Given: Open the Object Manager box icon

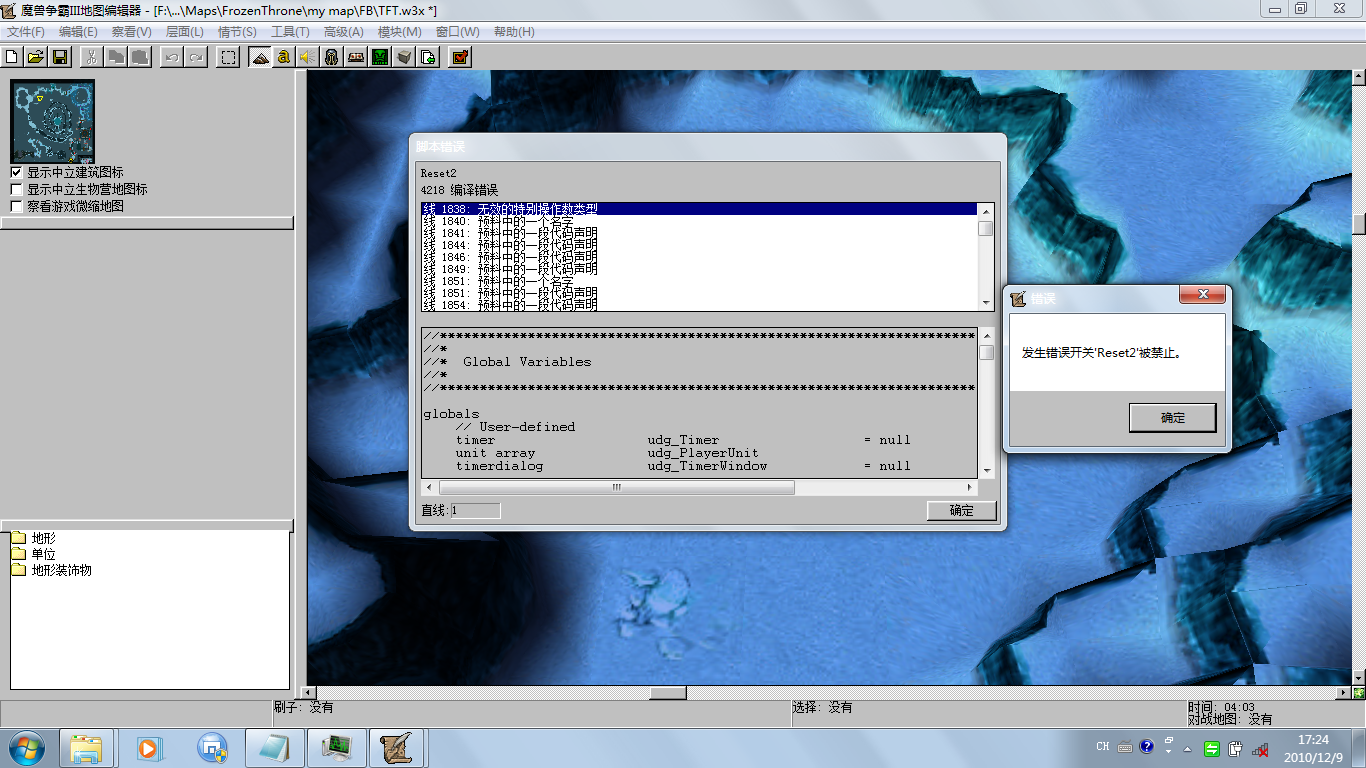Looking at the screenshot, I should click(x=404, y=57).
